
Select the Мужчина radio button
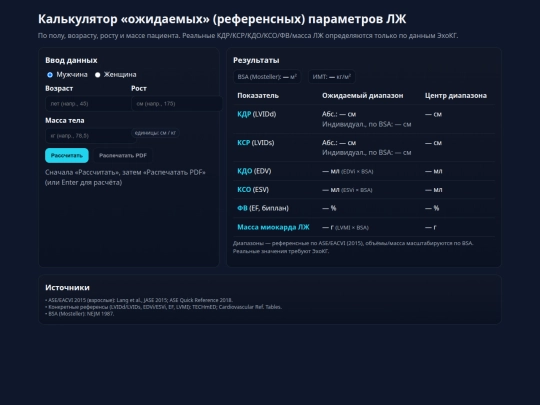50,75
